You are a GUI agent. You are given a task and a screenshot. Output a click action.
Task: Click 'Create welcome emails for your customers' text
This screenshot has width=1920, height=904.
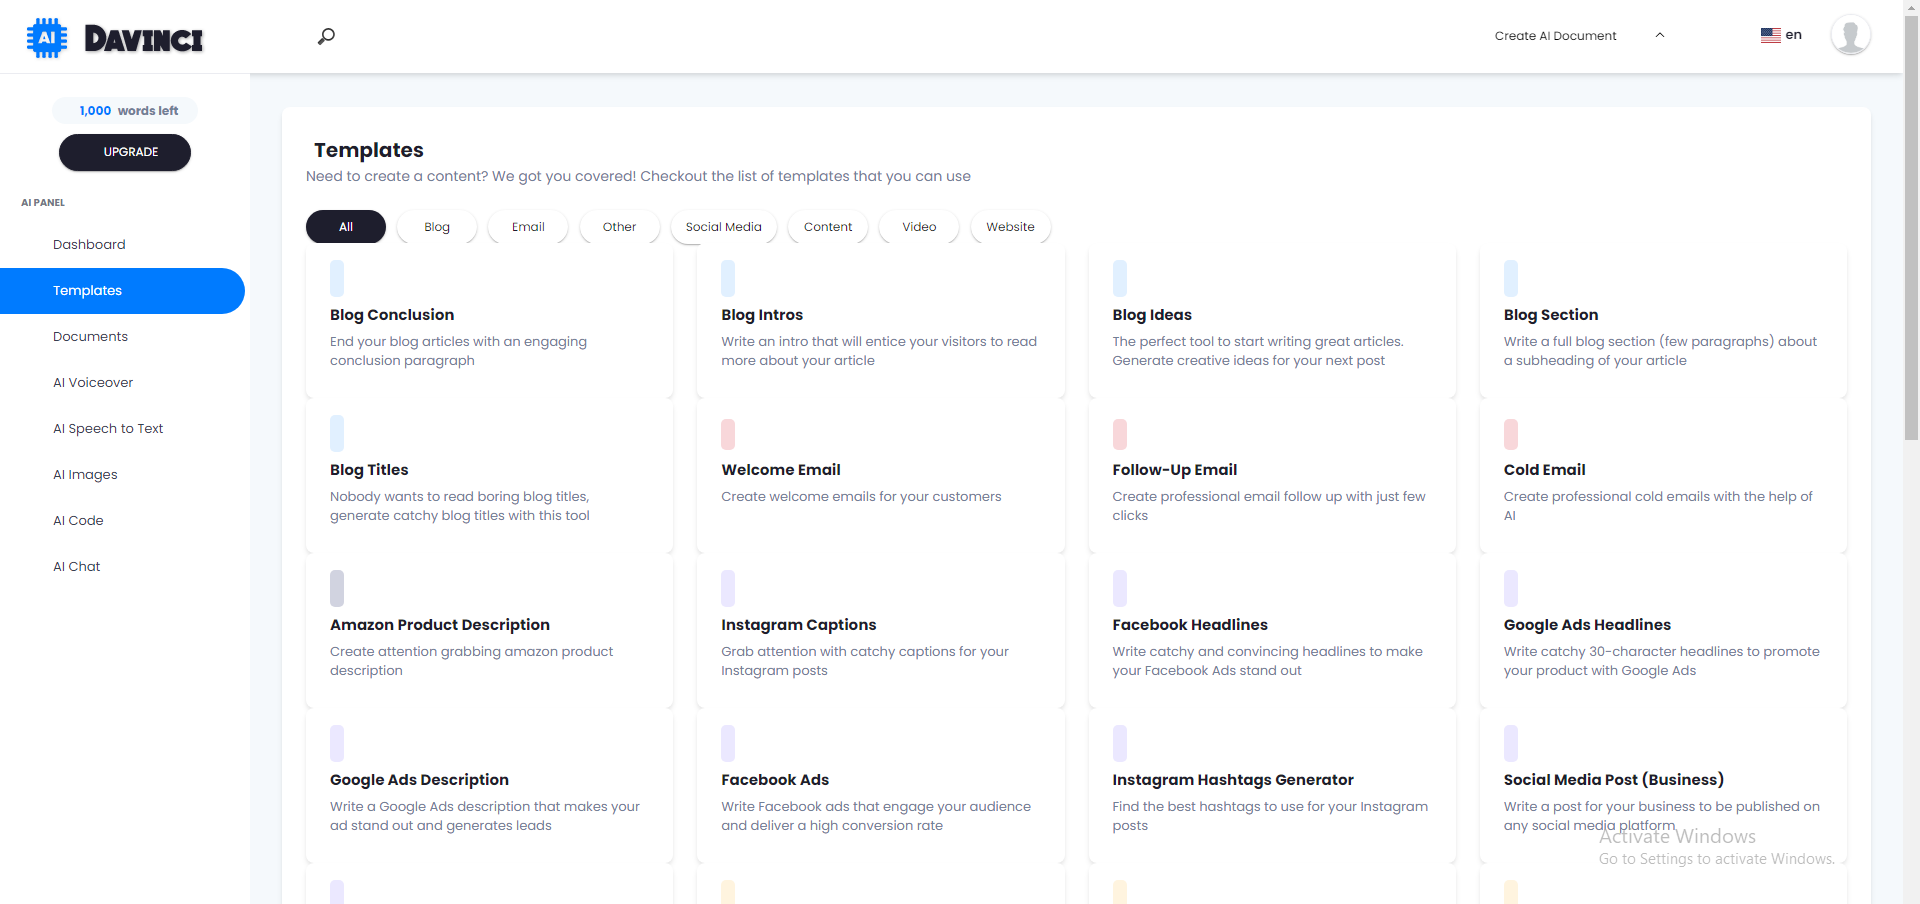pos(861,497)
